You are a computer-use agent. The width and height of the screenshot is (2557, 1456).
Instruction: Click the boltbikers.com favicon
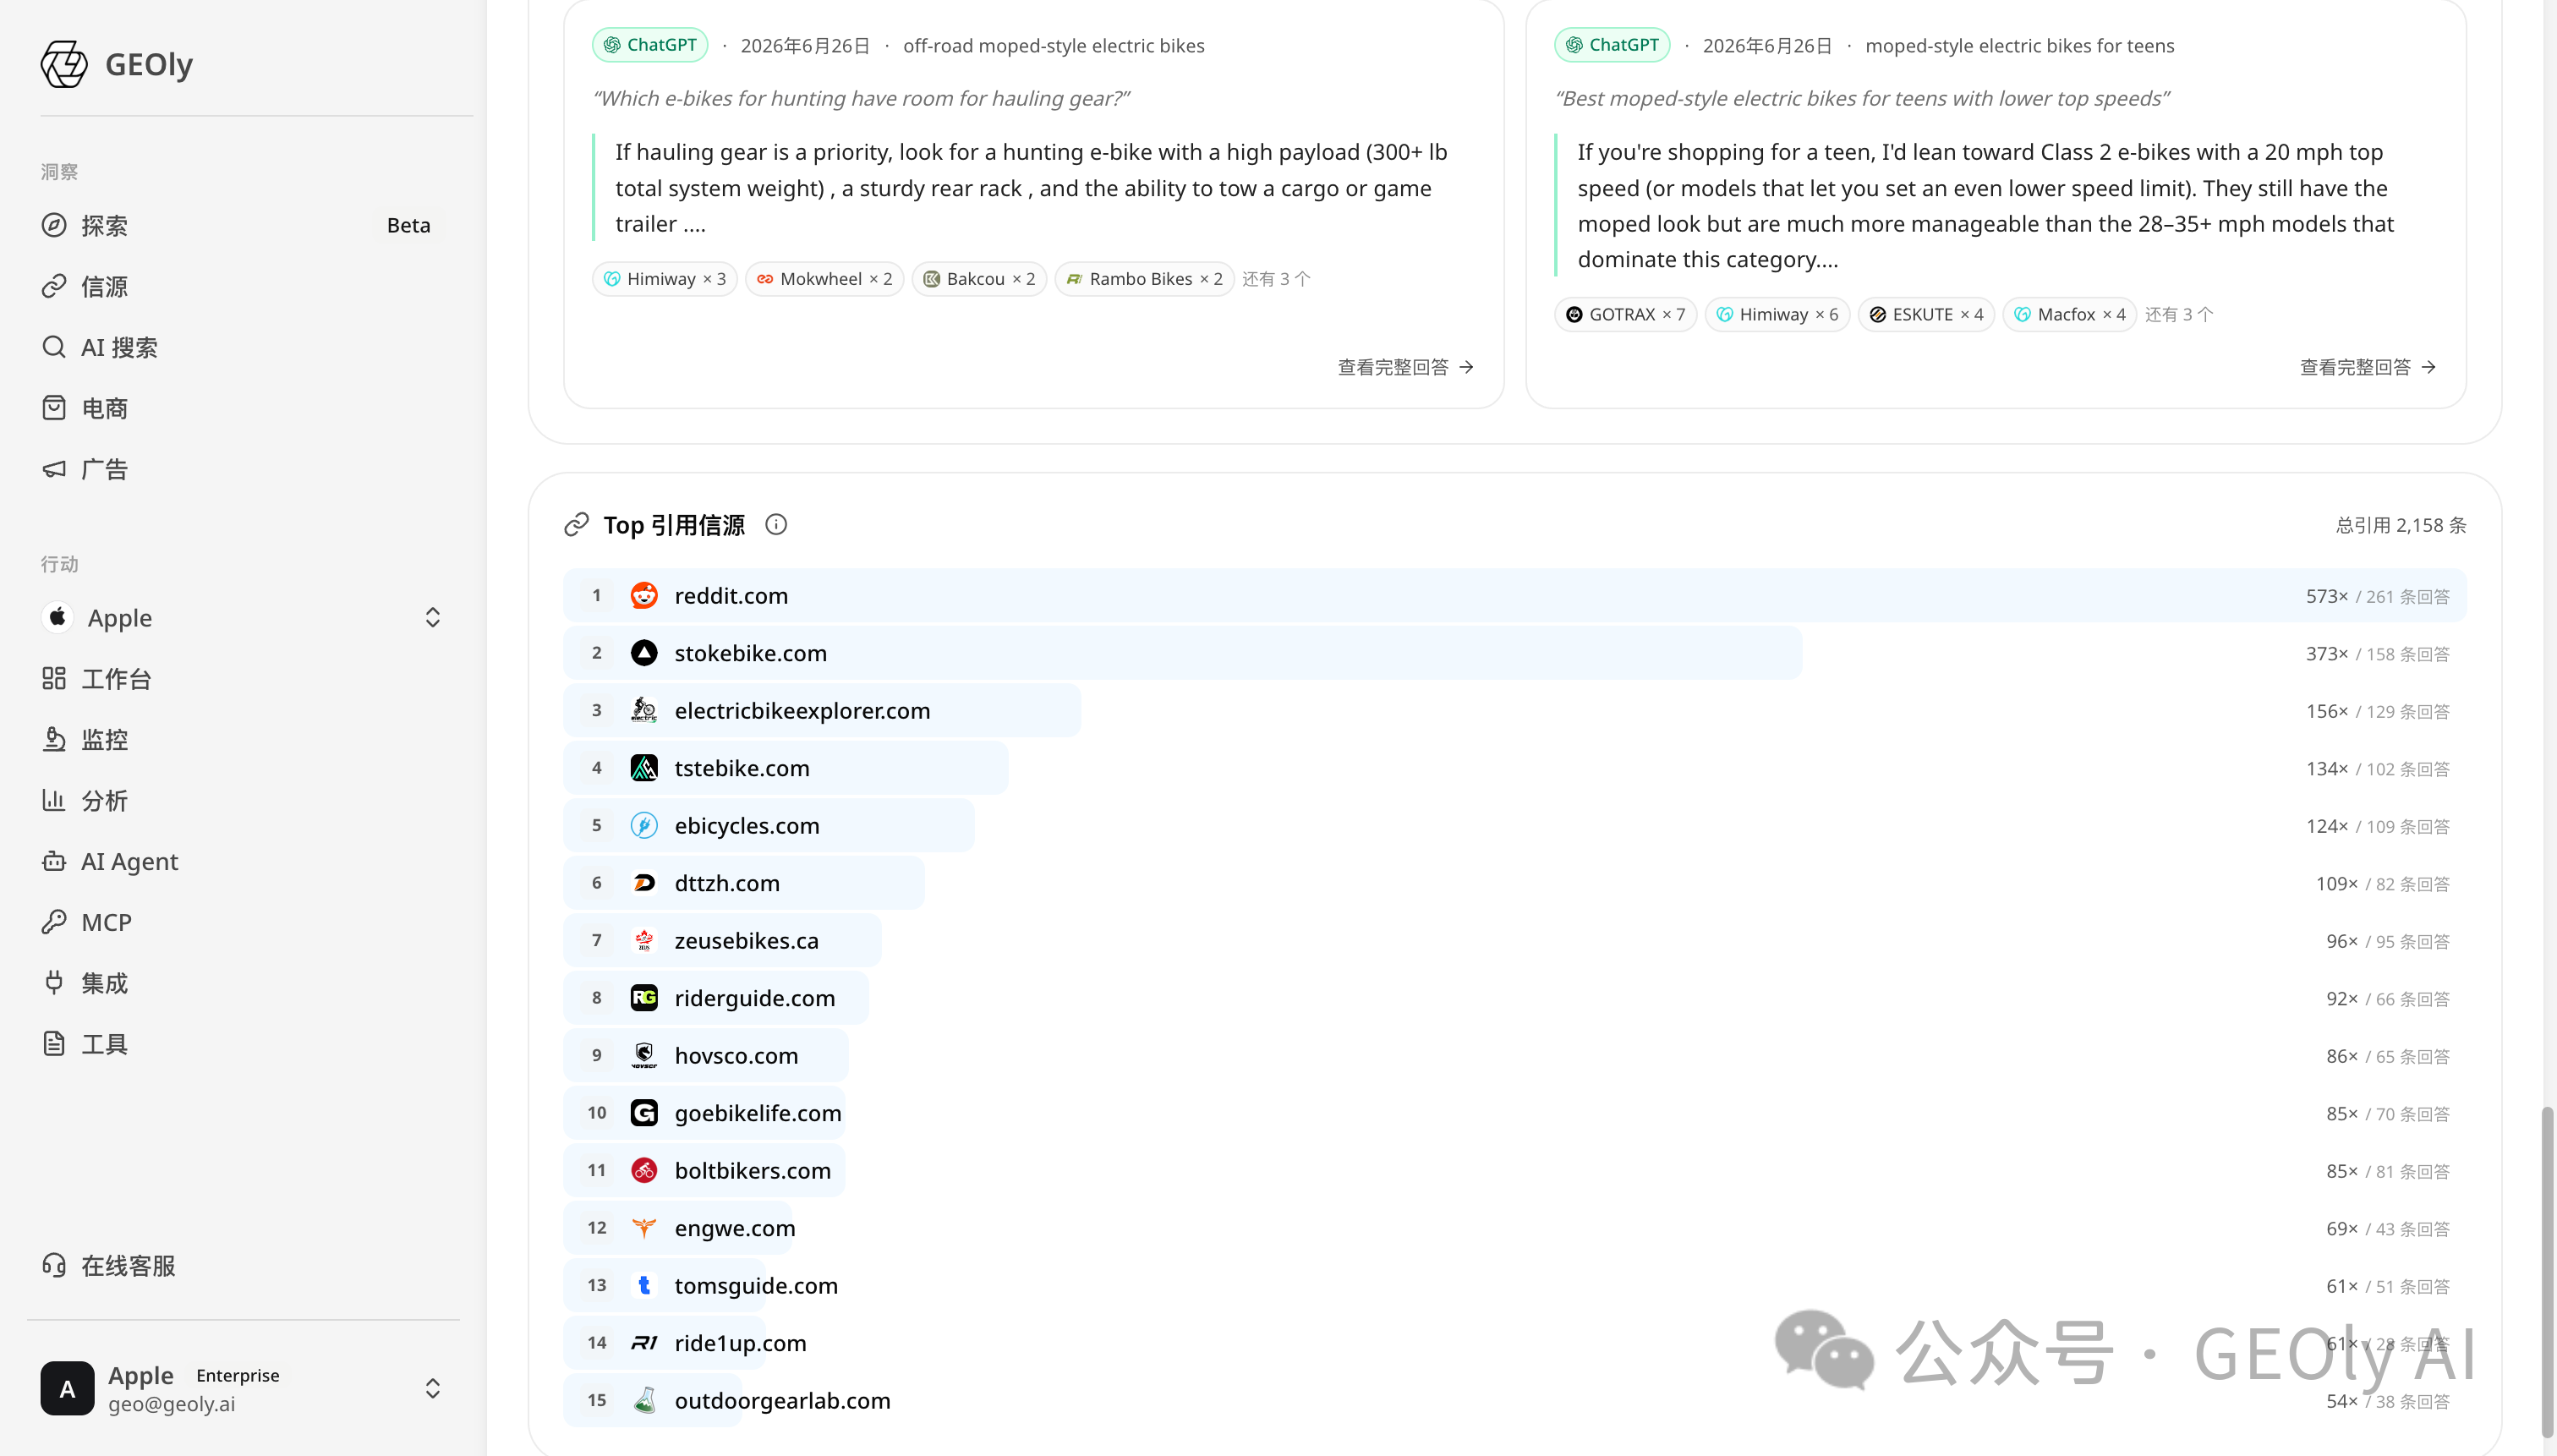(644, 1171)
